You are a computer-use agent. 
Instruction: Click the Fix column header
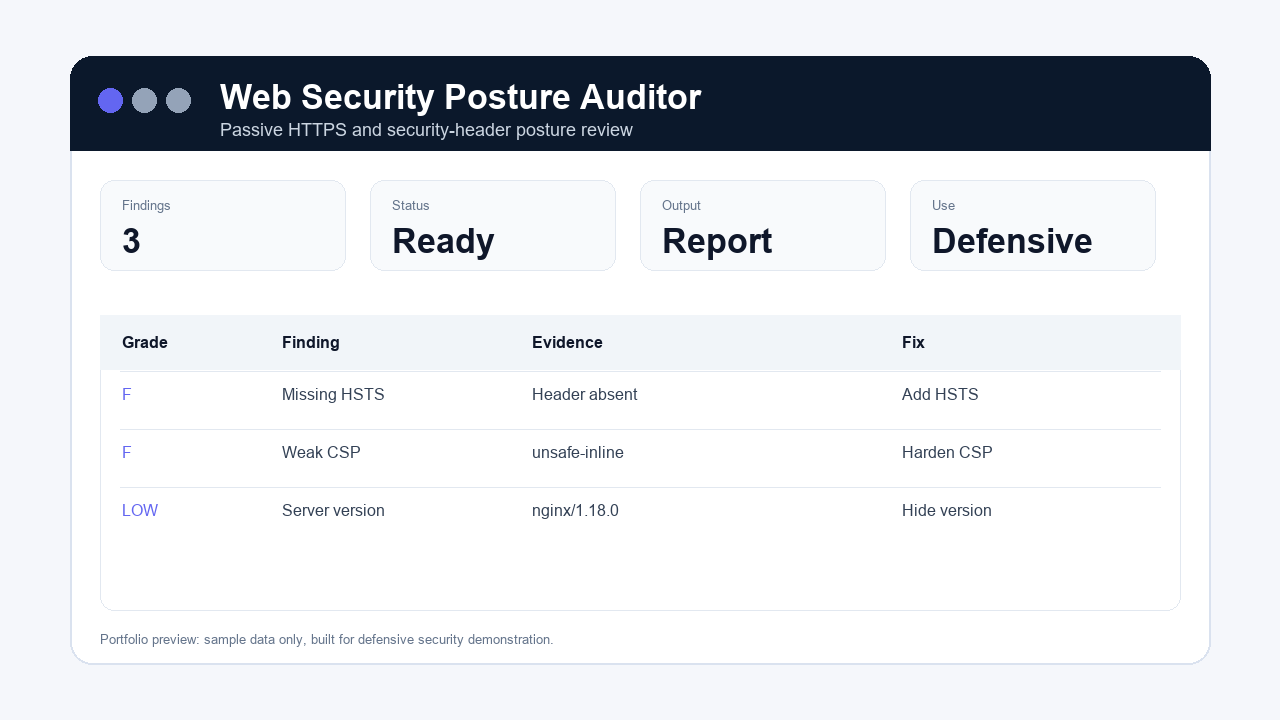click(x=913, y=343)
